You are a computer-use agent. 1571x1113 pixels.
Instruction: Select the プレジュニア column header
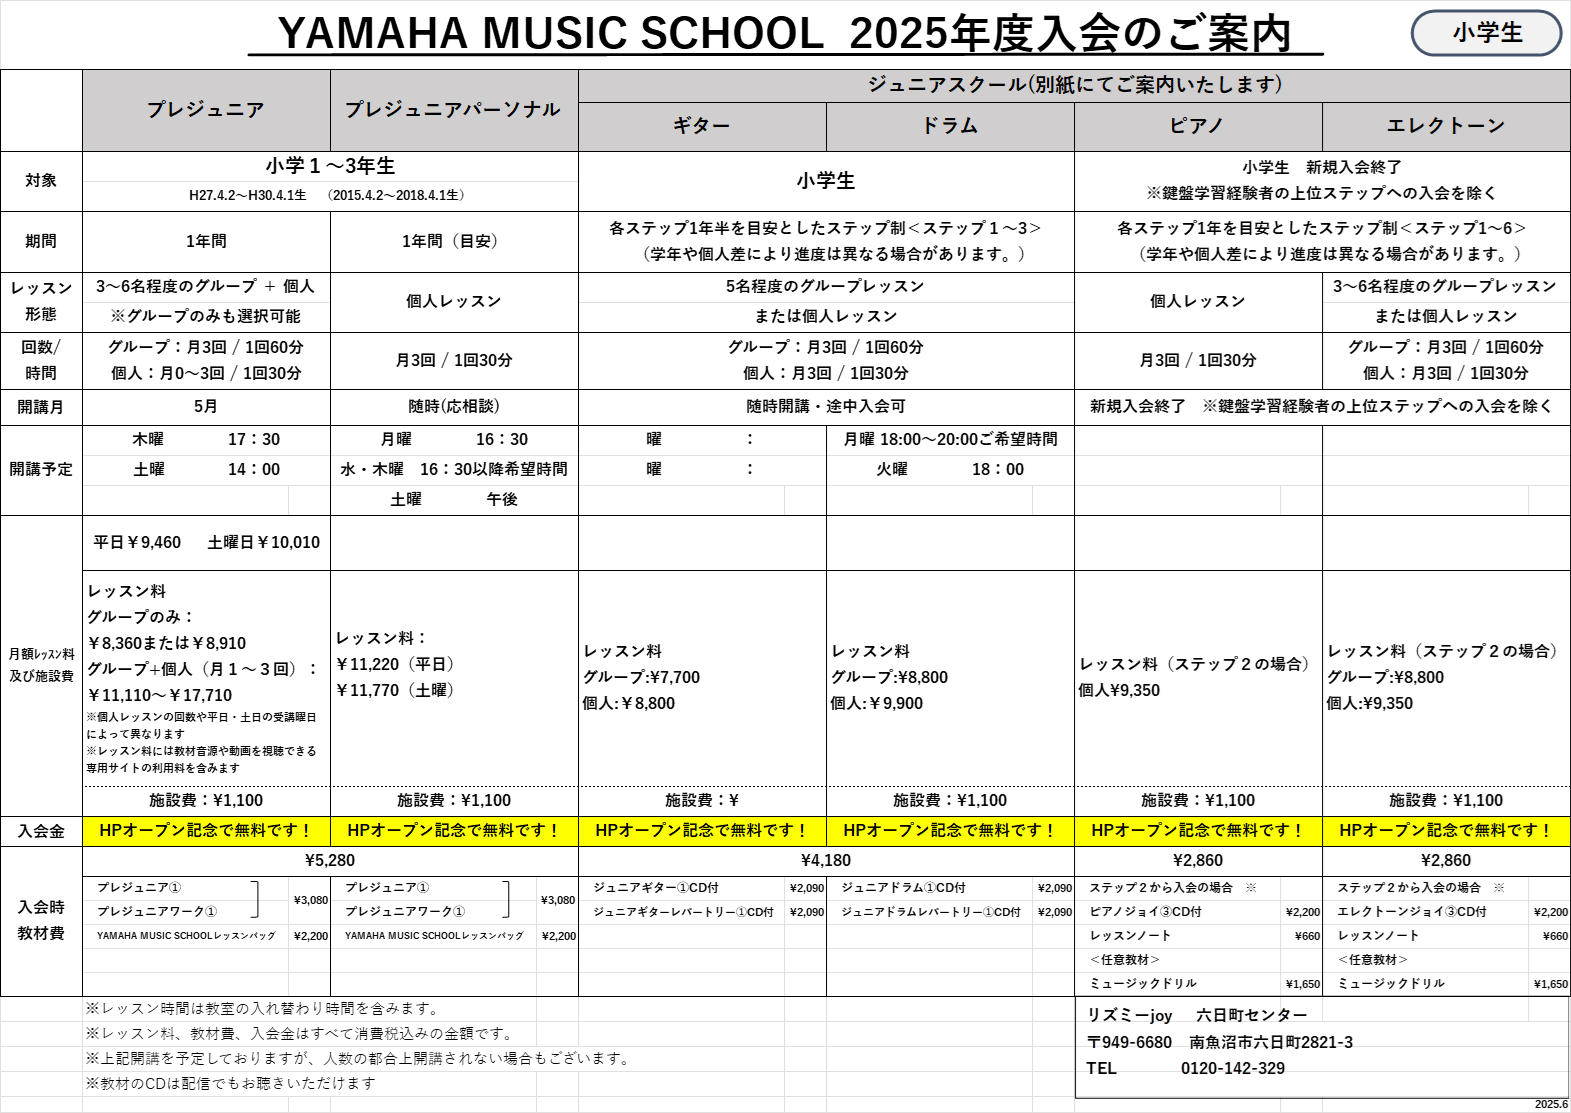coord(206,110)
